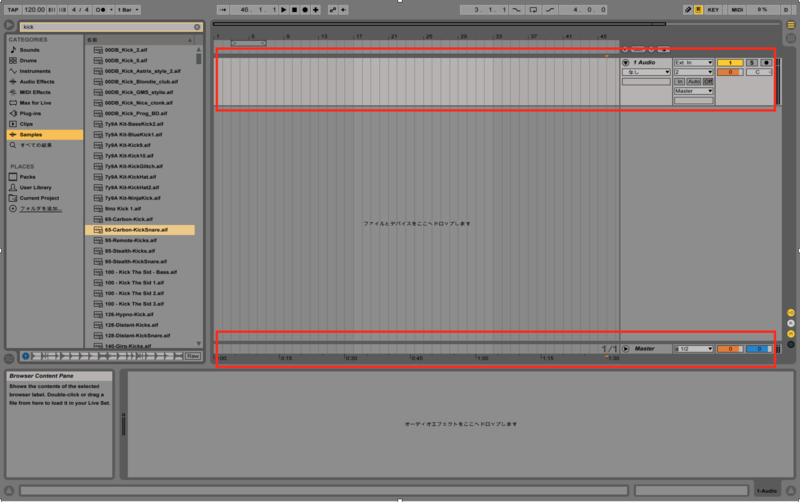
Task: Click the TAP tempo button
Action: pyautogui.click(x=13, y=10)
